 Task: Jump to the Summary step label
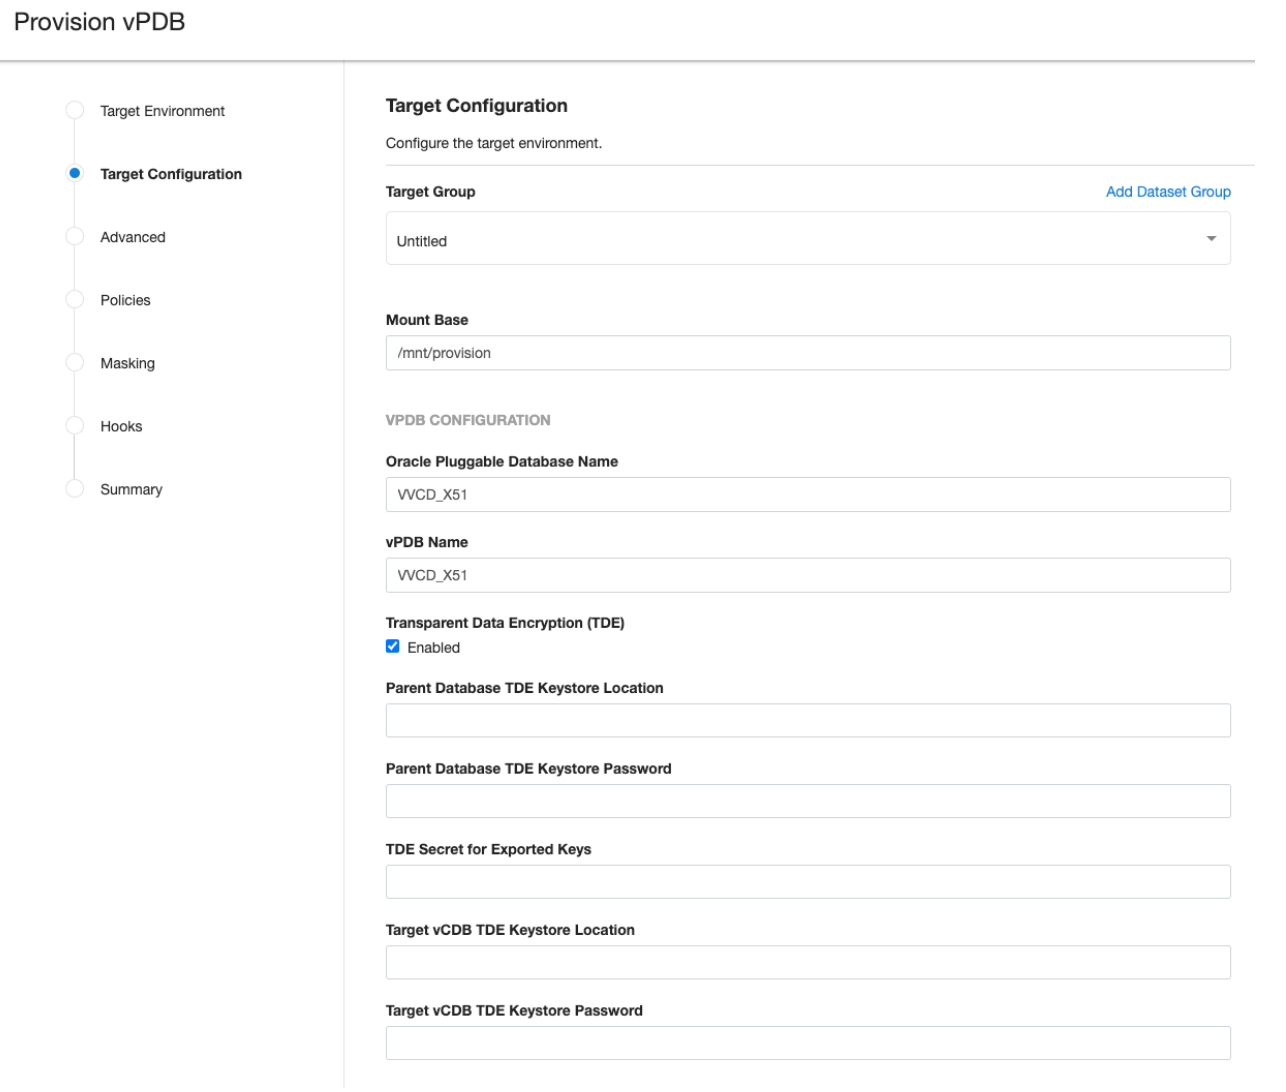(131, 489)
